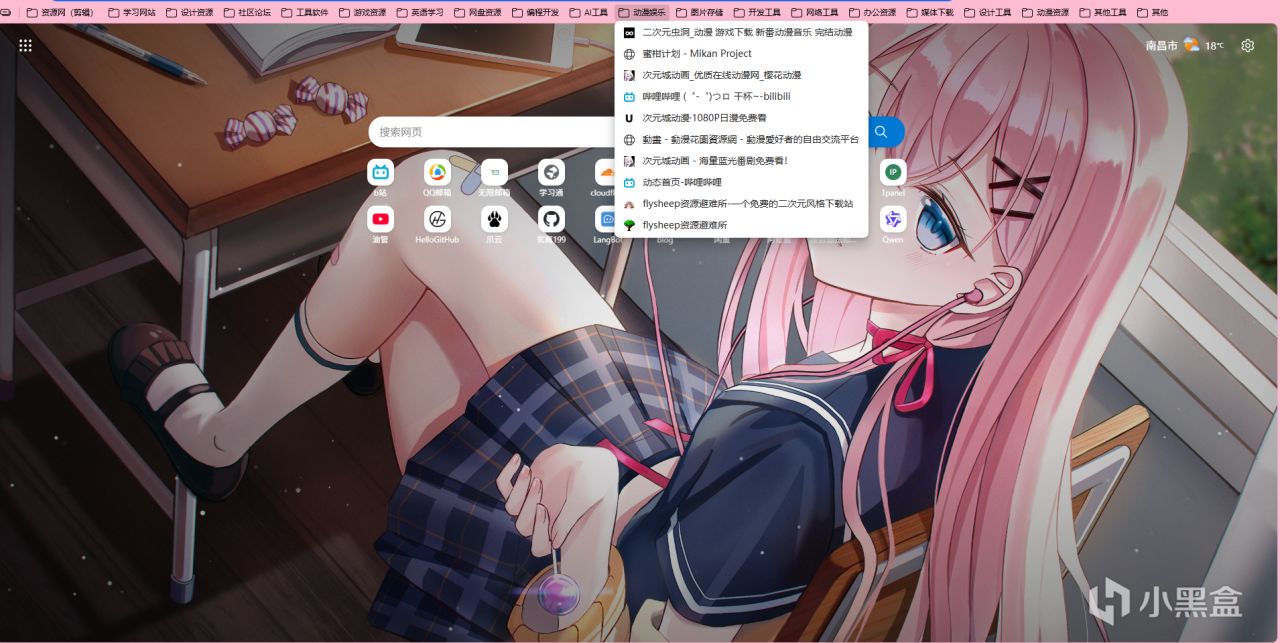Click the 18℃ temperature reading
Screen dimensions: 1280x643
1214,46
